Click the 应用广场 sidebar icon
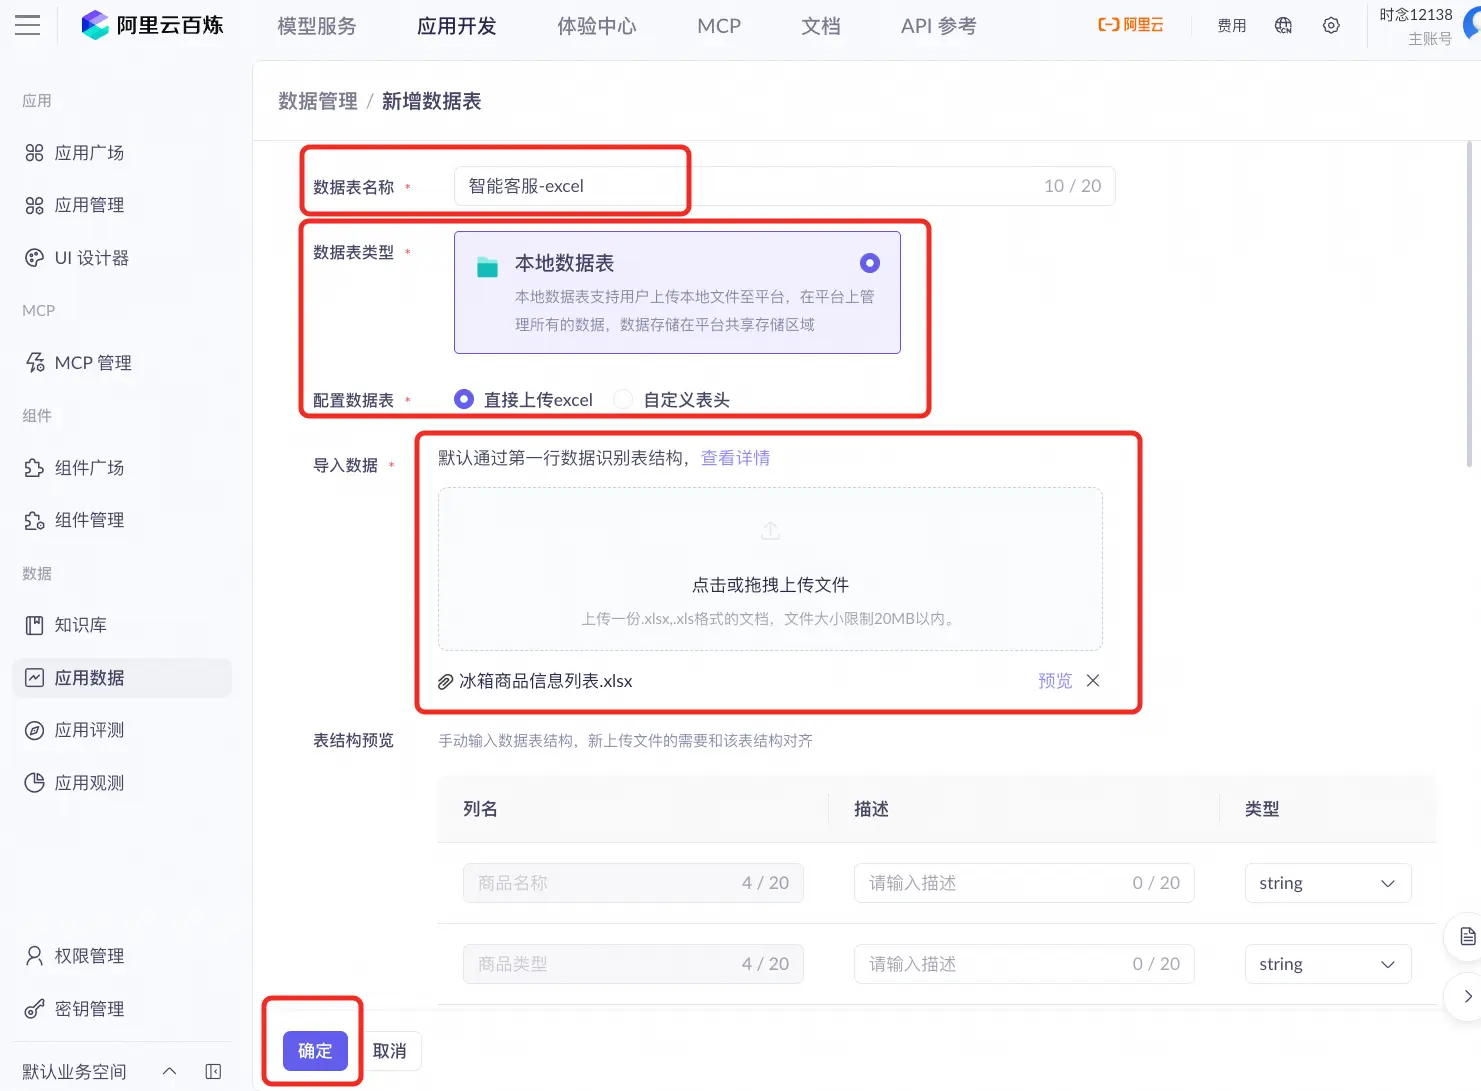Viewport: 1481px width, 1091px height. pyautogui.click(x=34, y=153)
